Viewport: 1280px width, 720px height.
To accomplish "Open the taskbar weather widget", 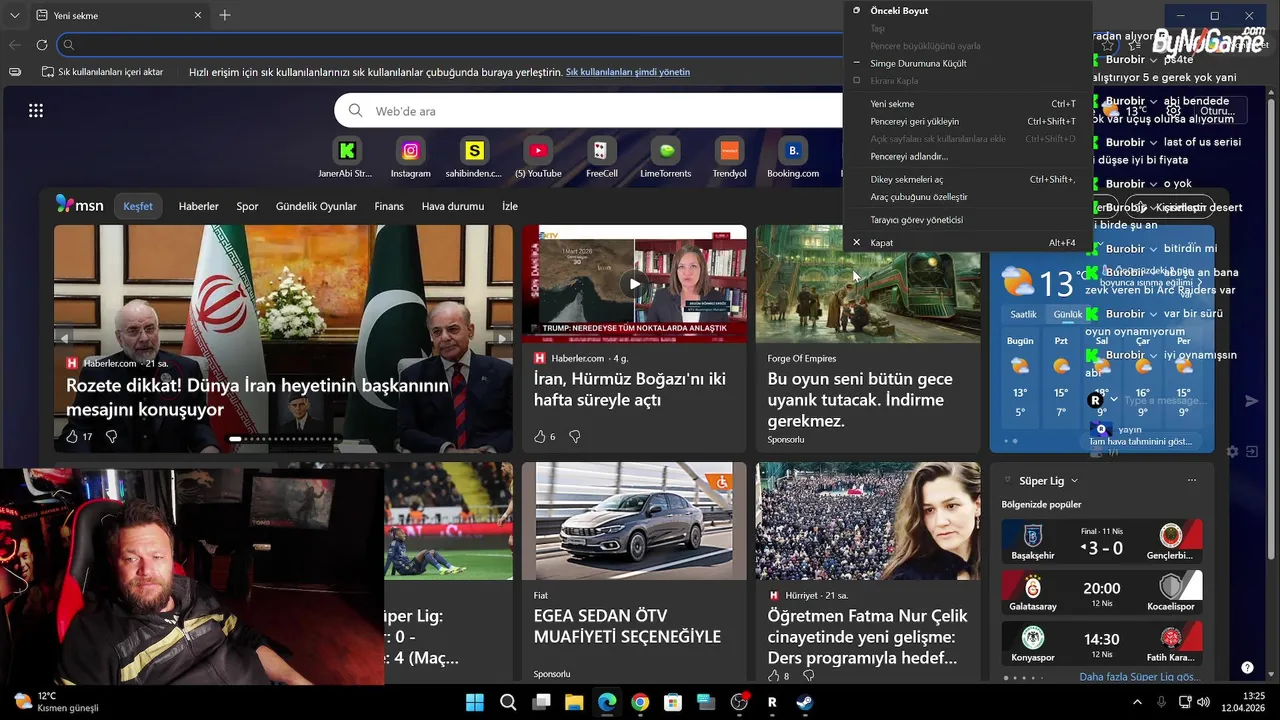I will point(56,702).
